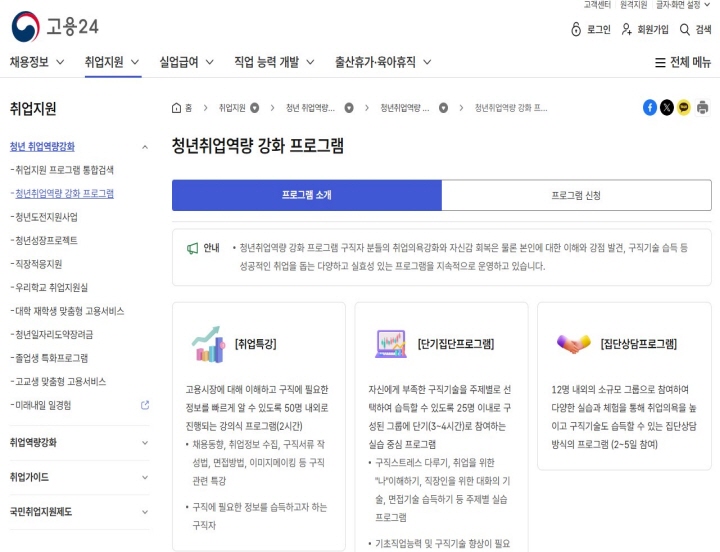The image size is (720, 552).
Task: Share page via X icon
Action: pos(667,107)
